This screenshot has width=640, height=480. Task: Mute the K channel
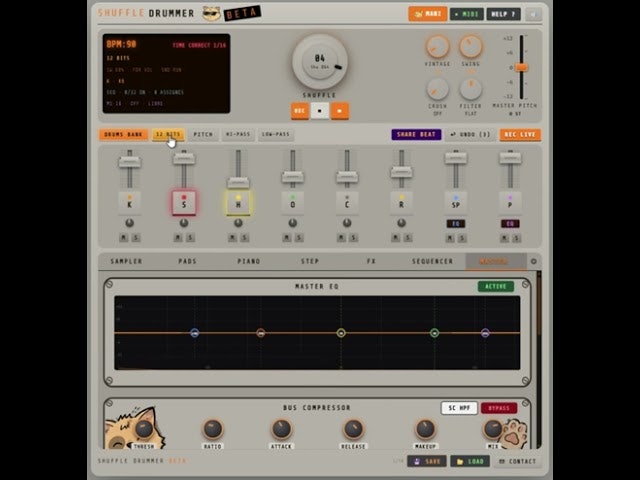pyautogui.click(x=124, y=238)
